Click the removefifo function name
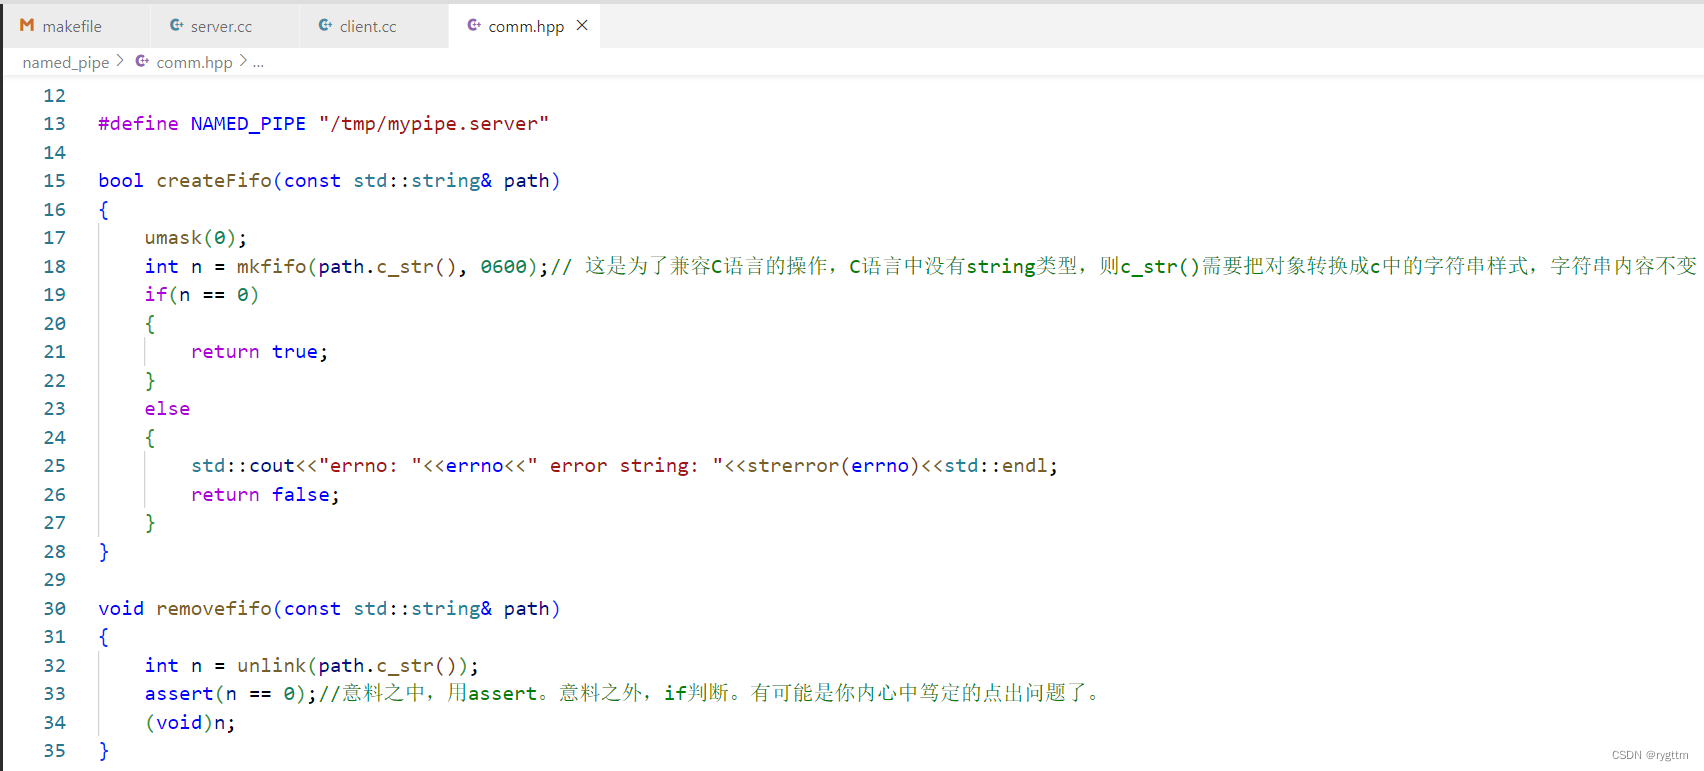Screen dimensions: 1704x771 (214, 609)
